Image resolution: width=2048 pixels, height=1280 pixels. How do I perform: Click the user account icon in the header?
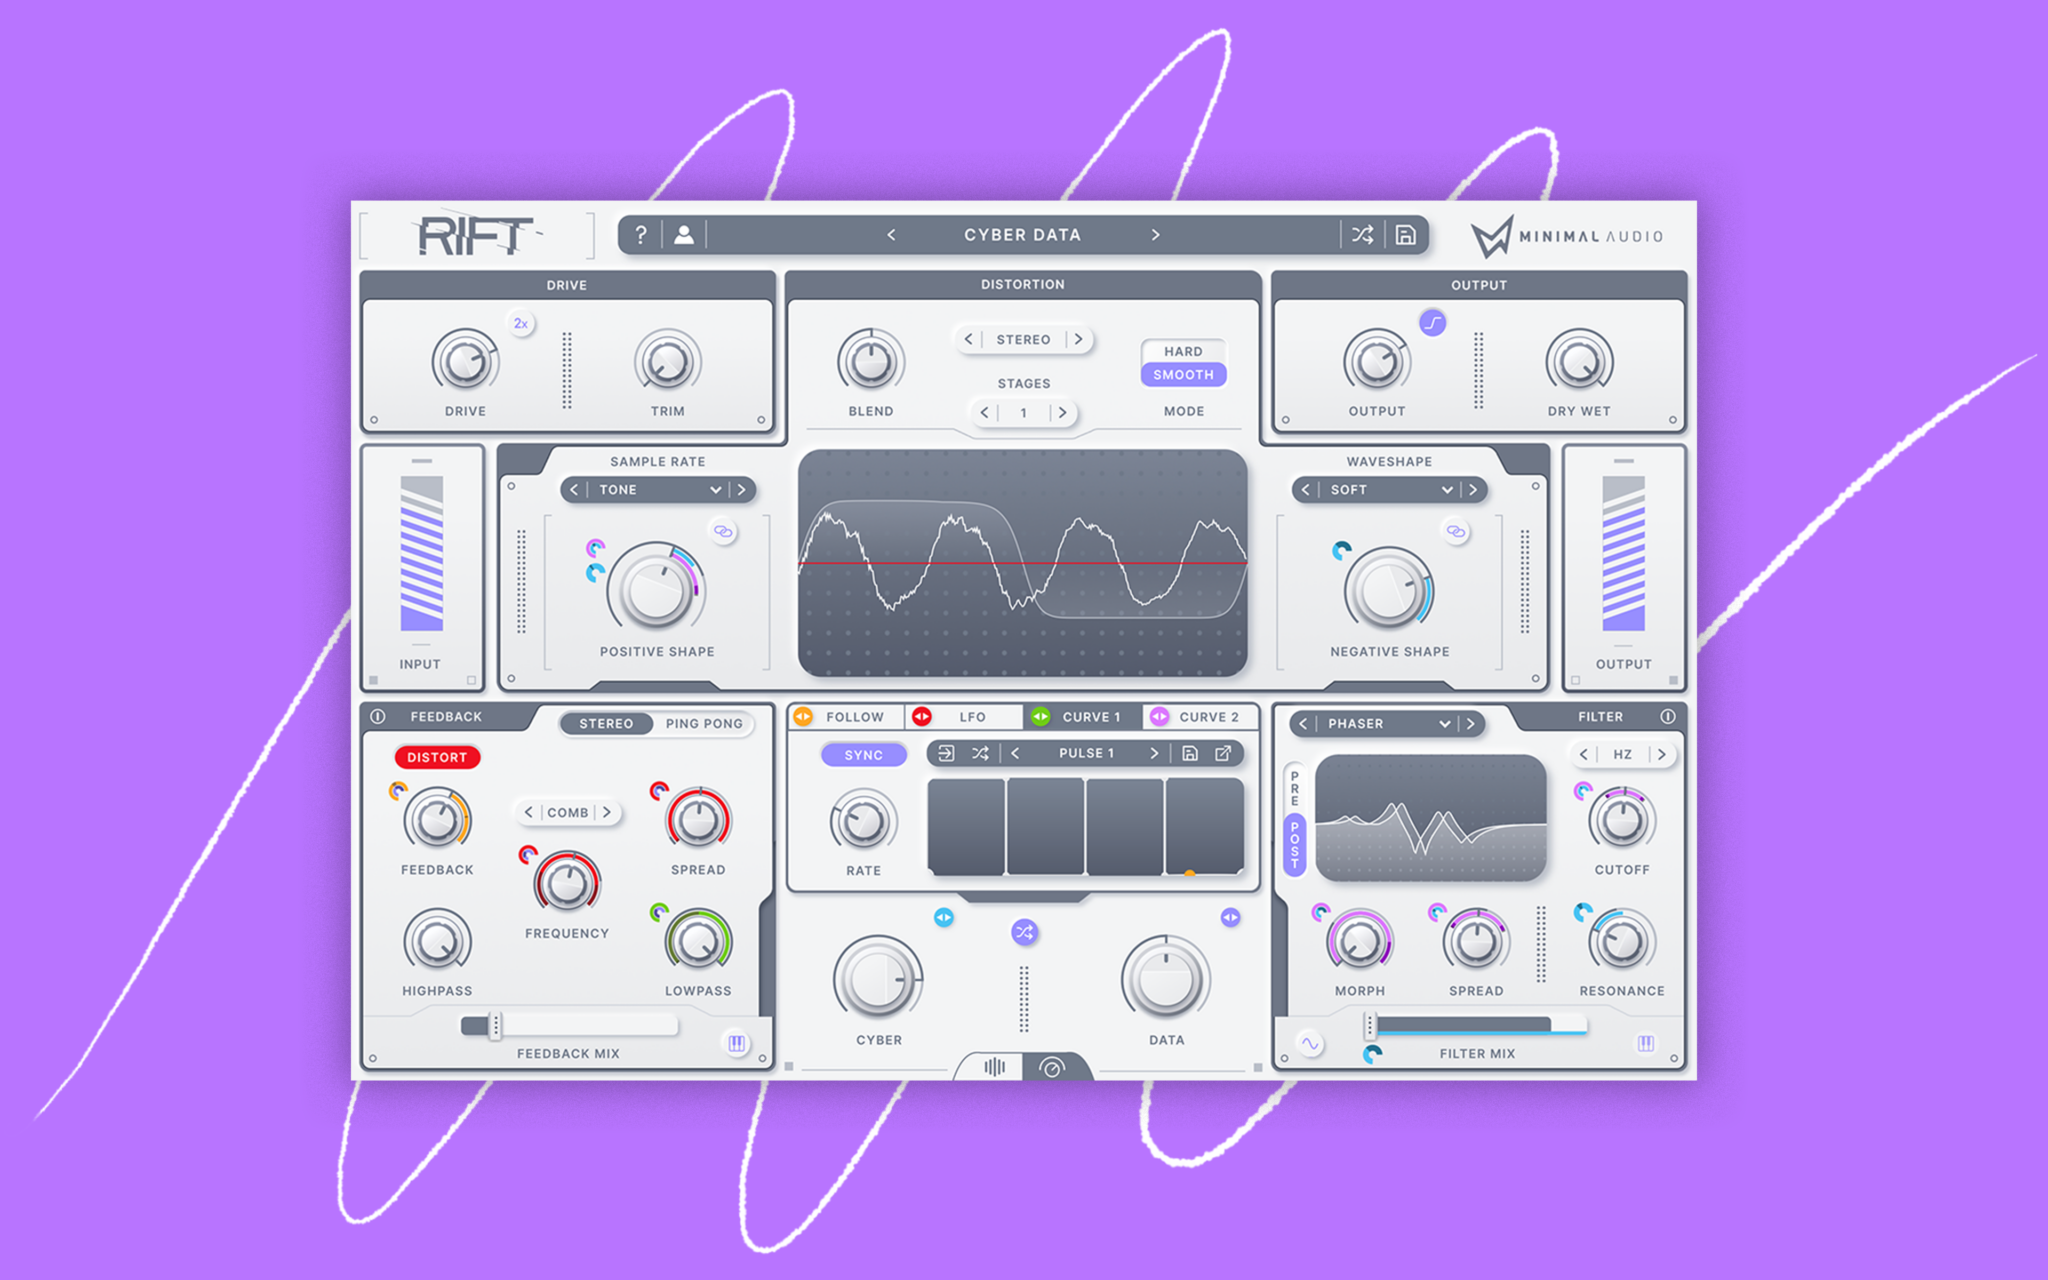(x=684, y=235)
